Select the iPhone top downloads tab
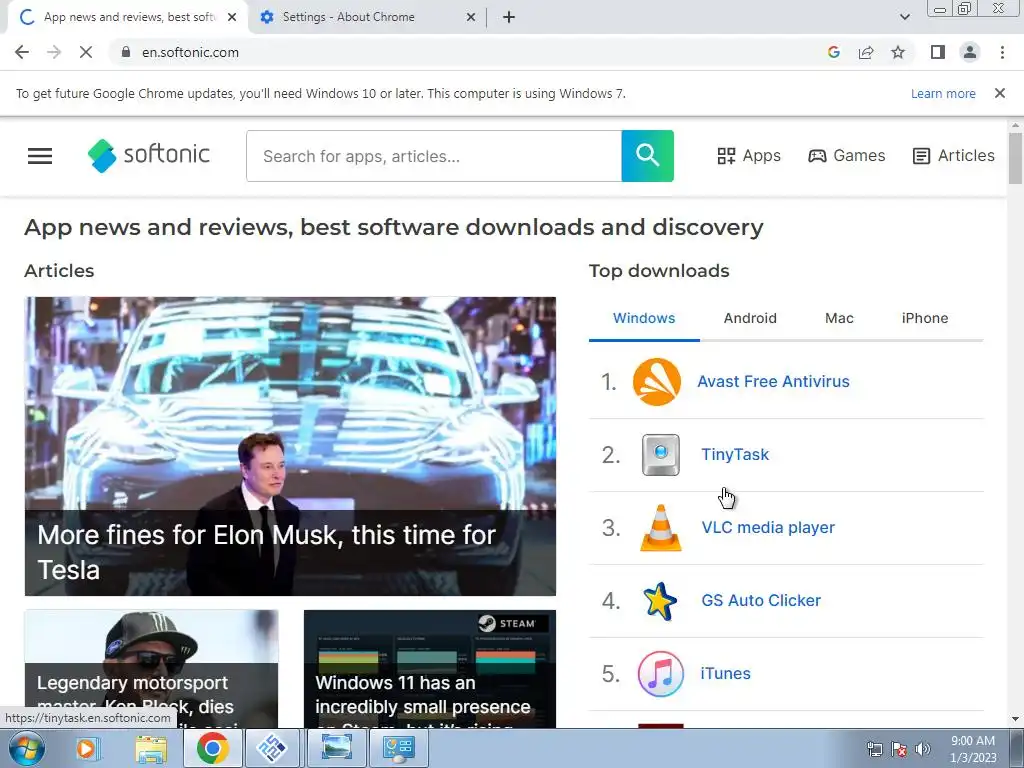1024x768 pixels. coord(925,318)
